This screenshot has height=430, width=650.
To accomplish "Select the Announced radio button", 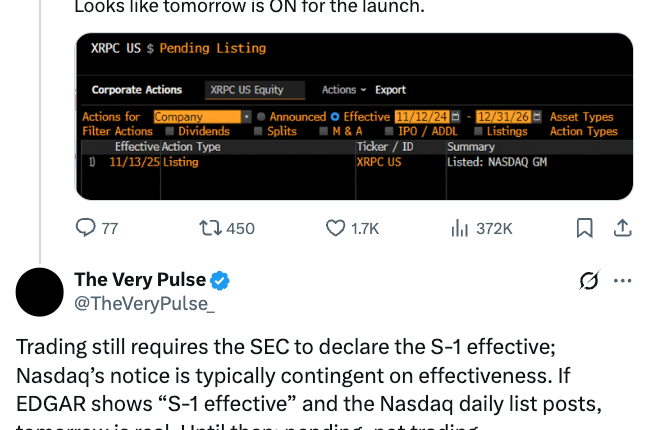I will coord(261,117).
